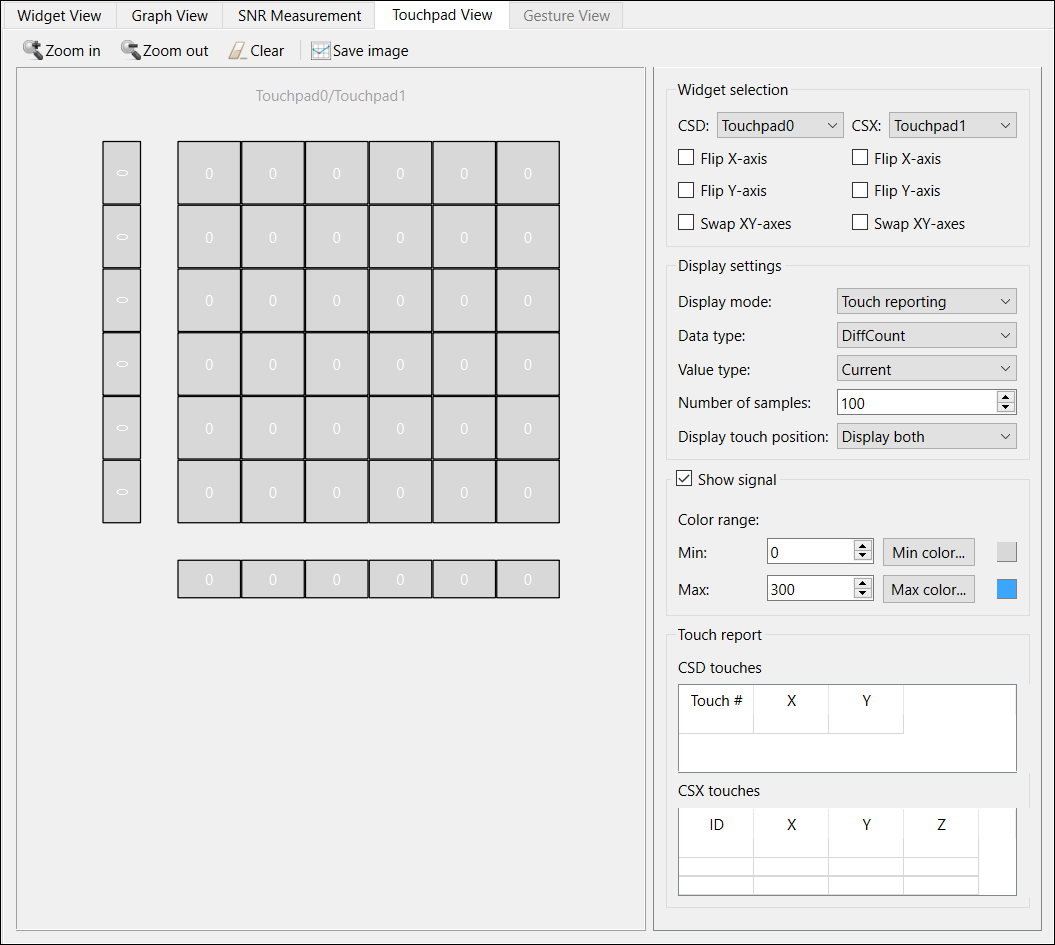Click the gray Min color swatch

(1007, 552)
